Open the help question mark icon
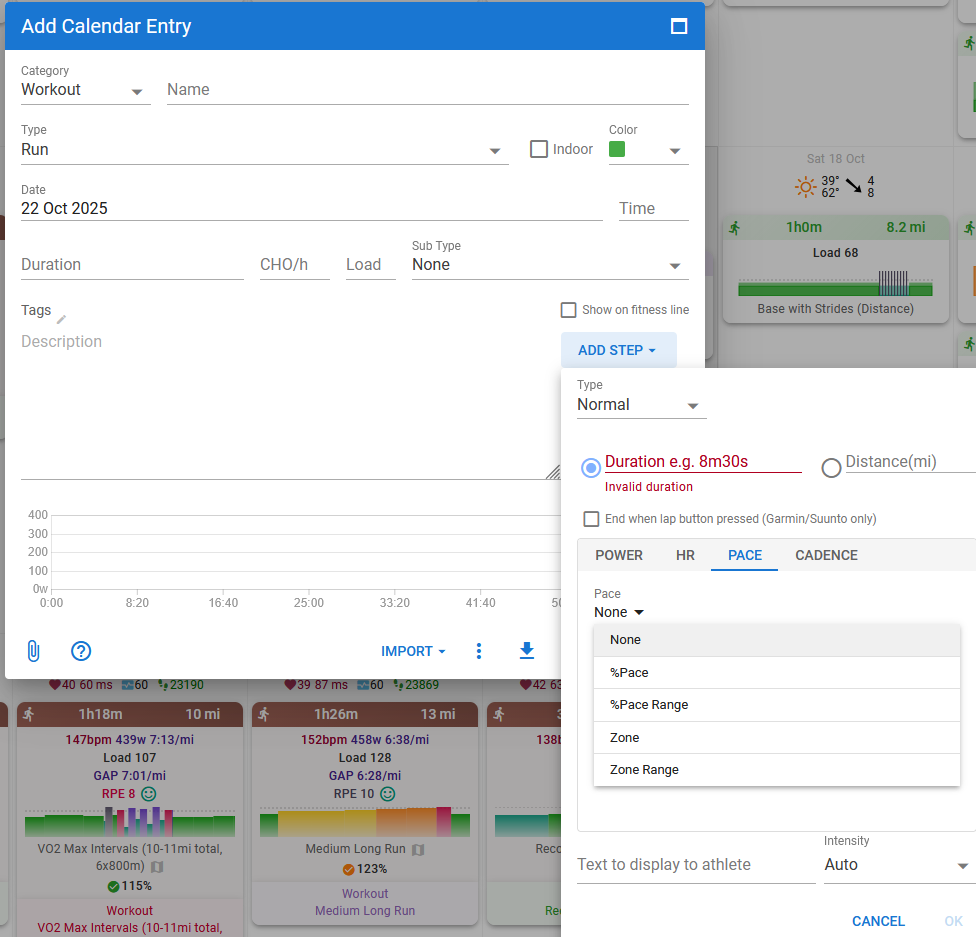The height and width of the screenshot is (937, 976). tap(81, 651)
